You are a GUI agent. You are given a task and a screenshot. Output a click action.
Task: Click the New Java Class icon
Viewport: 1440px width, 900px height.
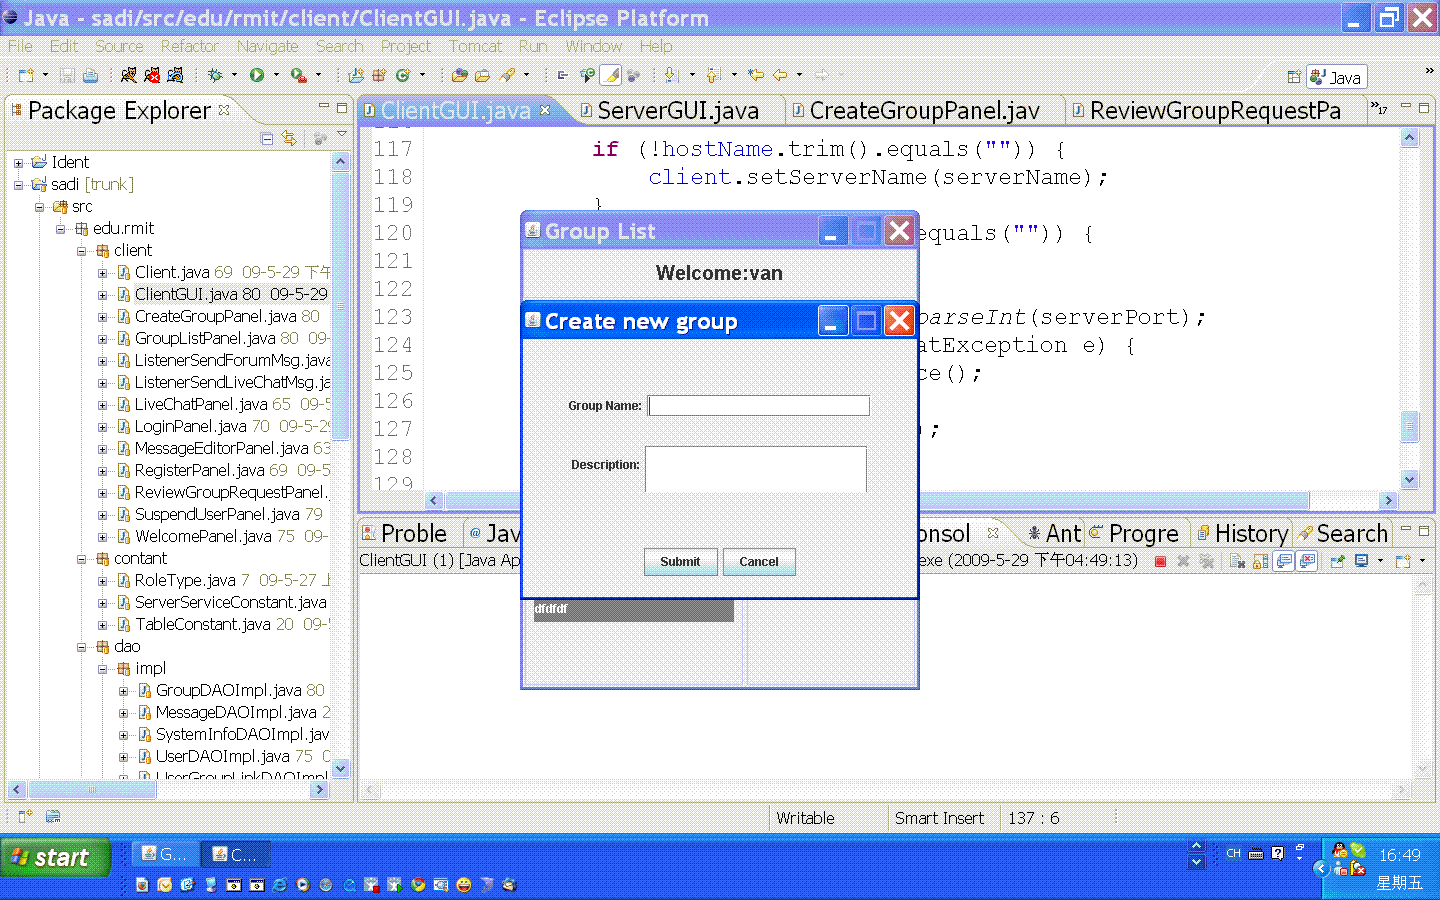click(403, 75)
